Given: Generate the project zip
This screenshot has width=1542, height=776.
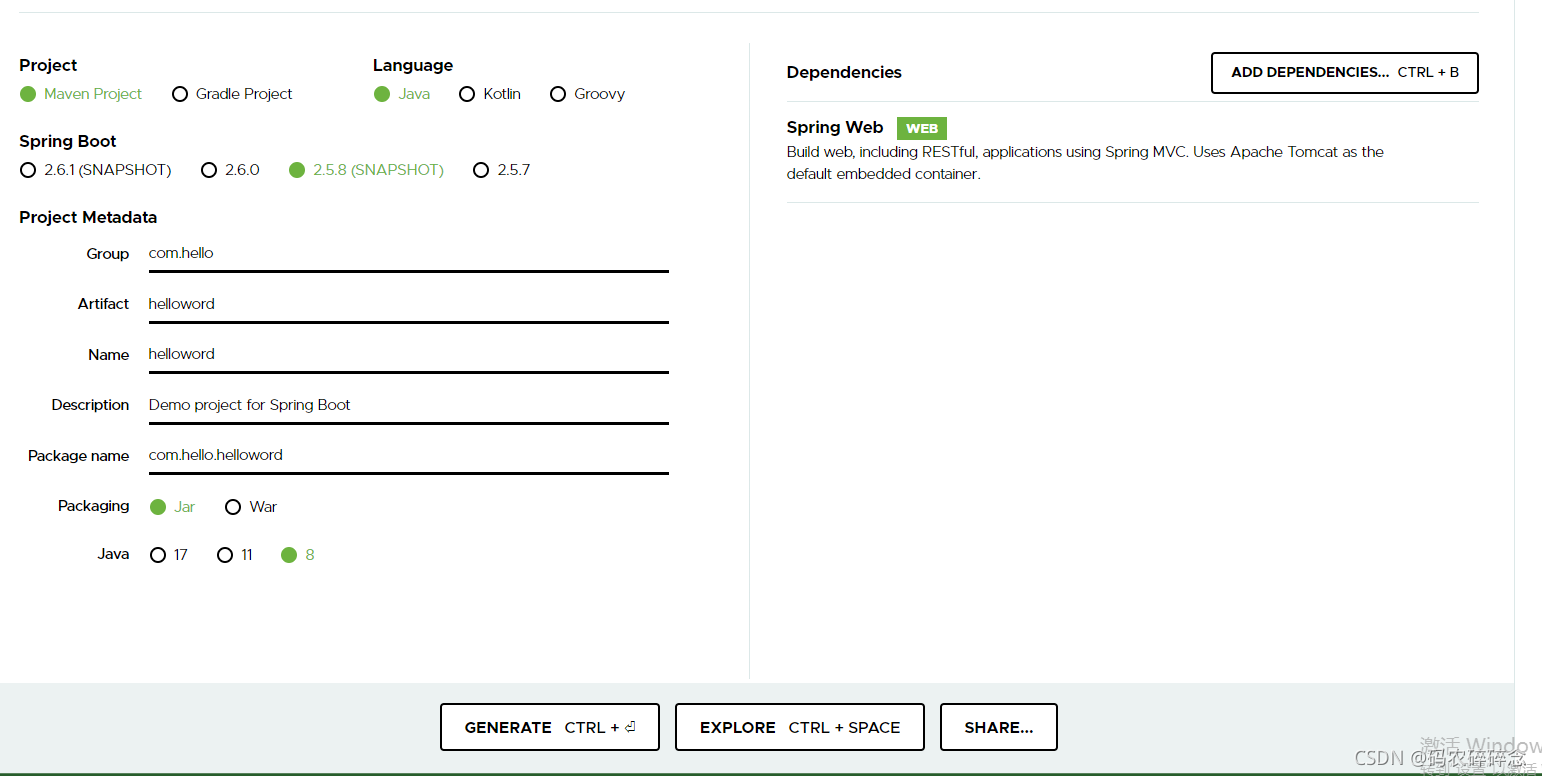Looking at the screenshot, I should pos(549,727).
